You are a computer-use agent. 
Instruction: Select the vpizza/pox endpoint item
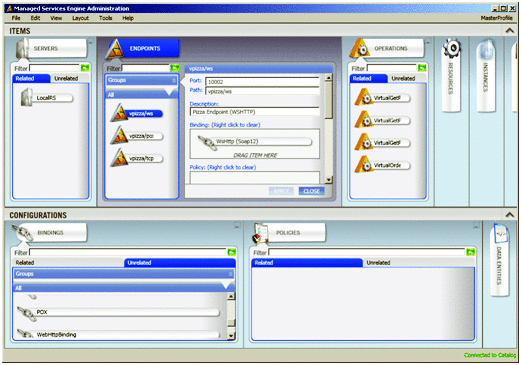[137, 136]
